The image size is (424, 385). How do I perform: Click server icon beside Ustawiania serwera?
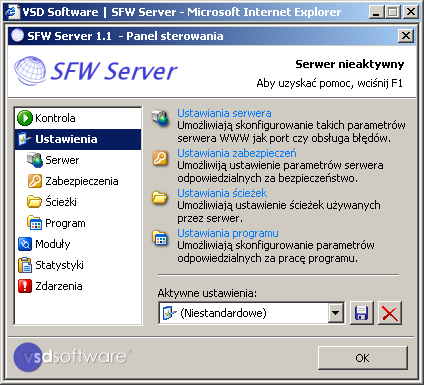pos(160,118)
